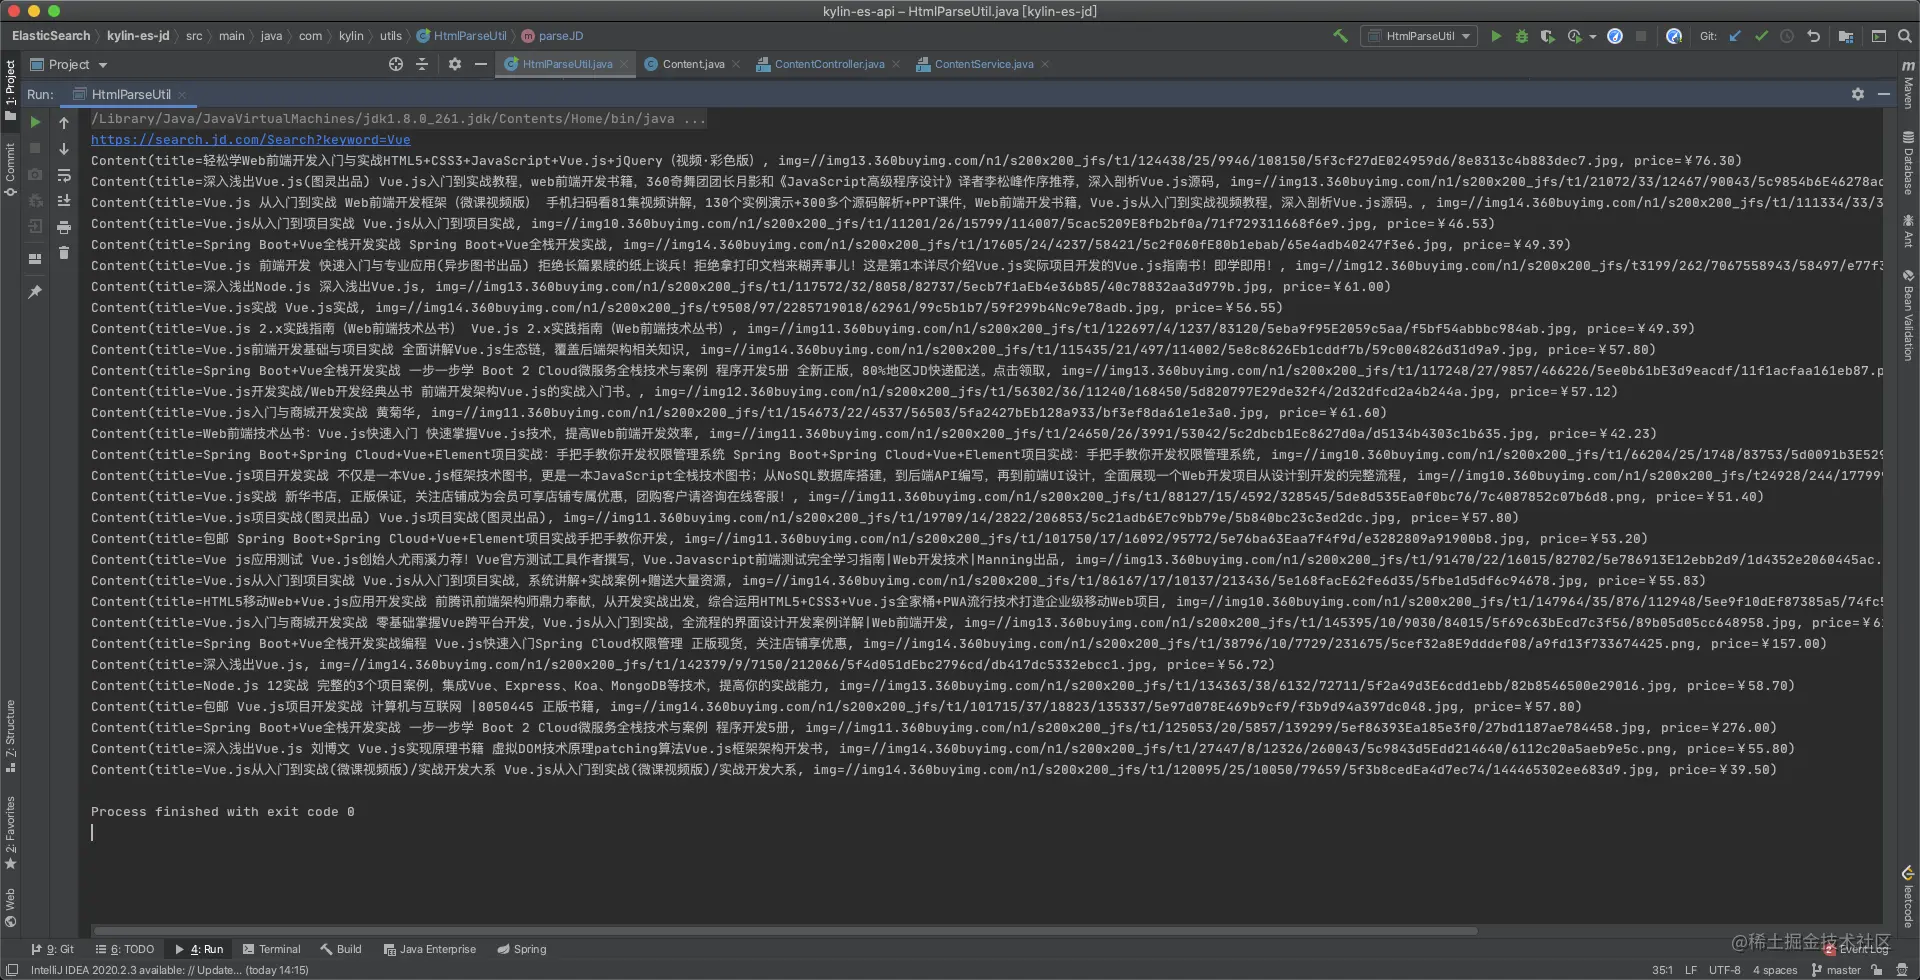Open the Build tool window button
This screenshot has width=1920, height=980.
341,949
